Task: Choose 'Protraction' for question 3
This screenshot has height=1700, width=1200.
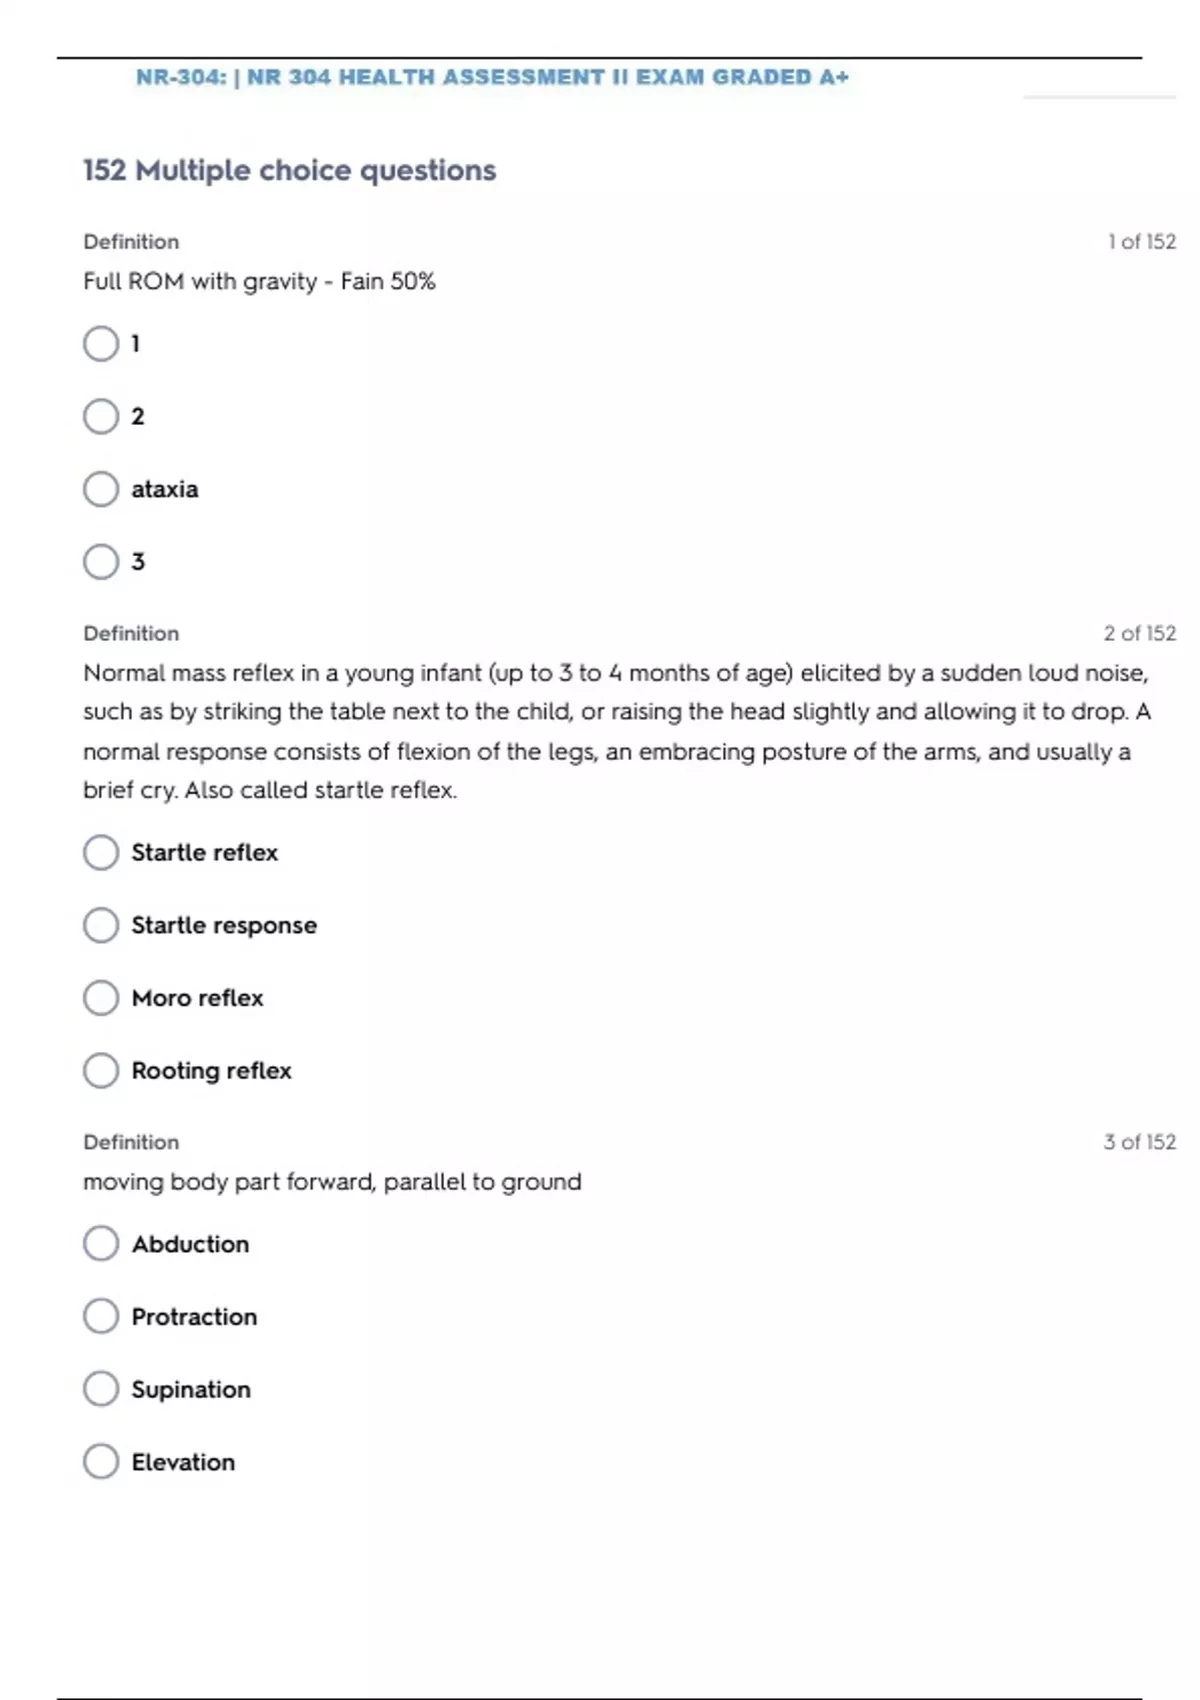Action: 101,1317
